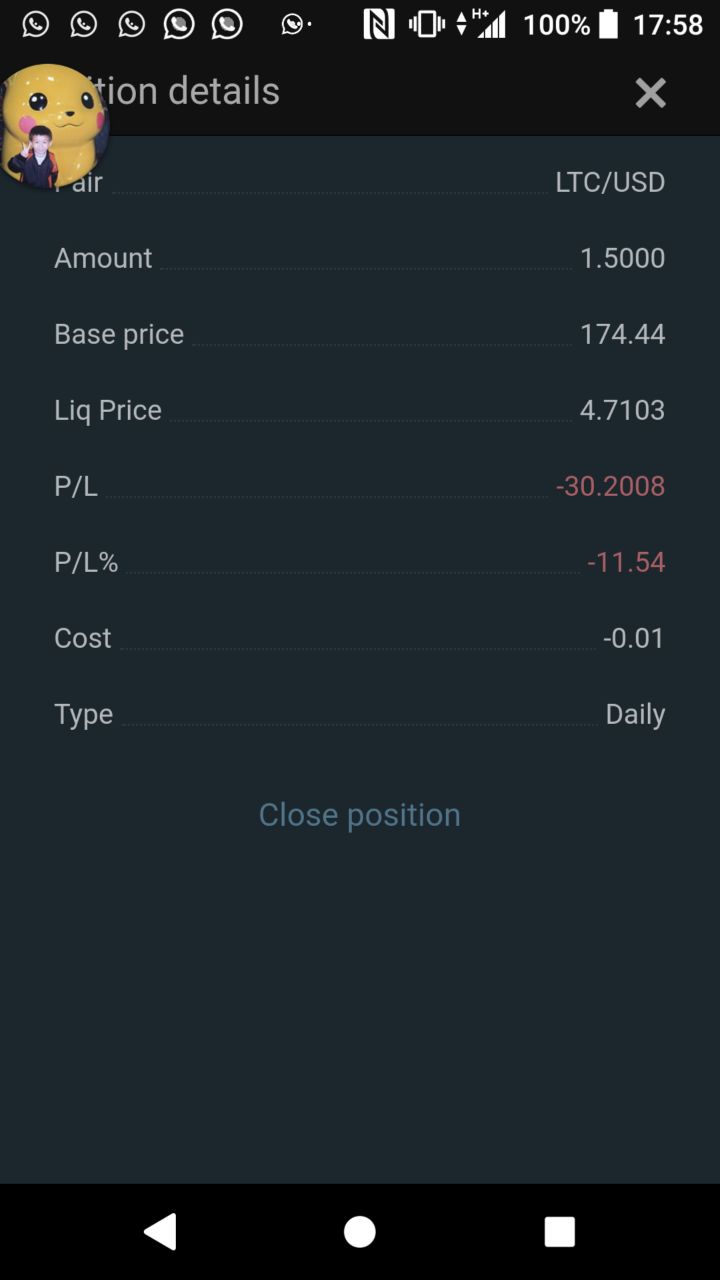Tap the battery status icon
The height and width of the screenshot is (1280, 720).
pyautogui.click(x=608, y=24)
